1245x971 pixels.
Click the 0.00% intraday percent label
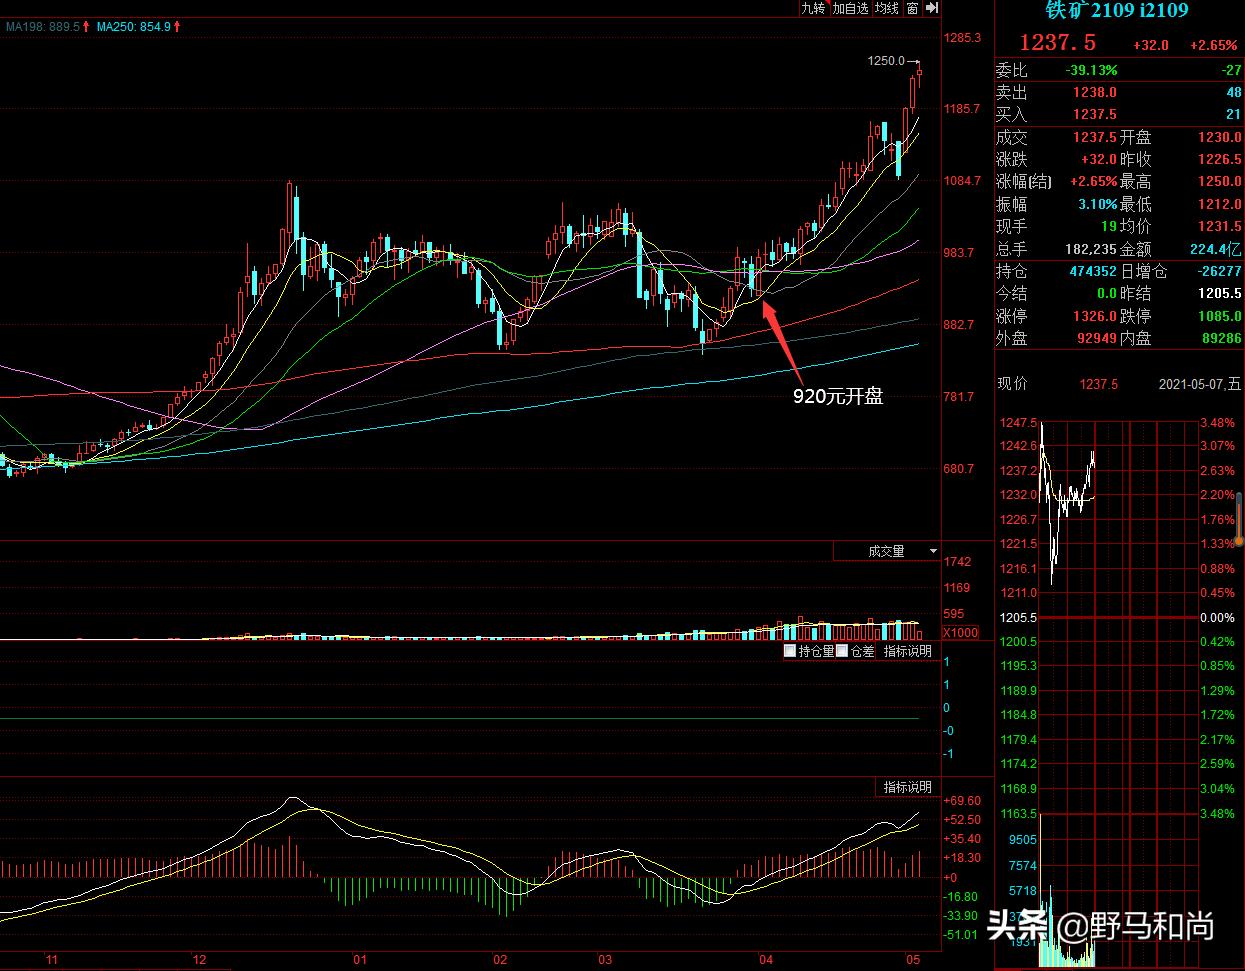point(1217,618)
